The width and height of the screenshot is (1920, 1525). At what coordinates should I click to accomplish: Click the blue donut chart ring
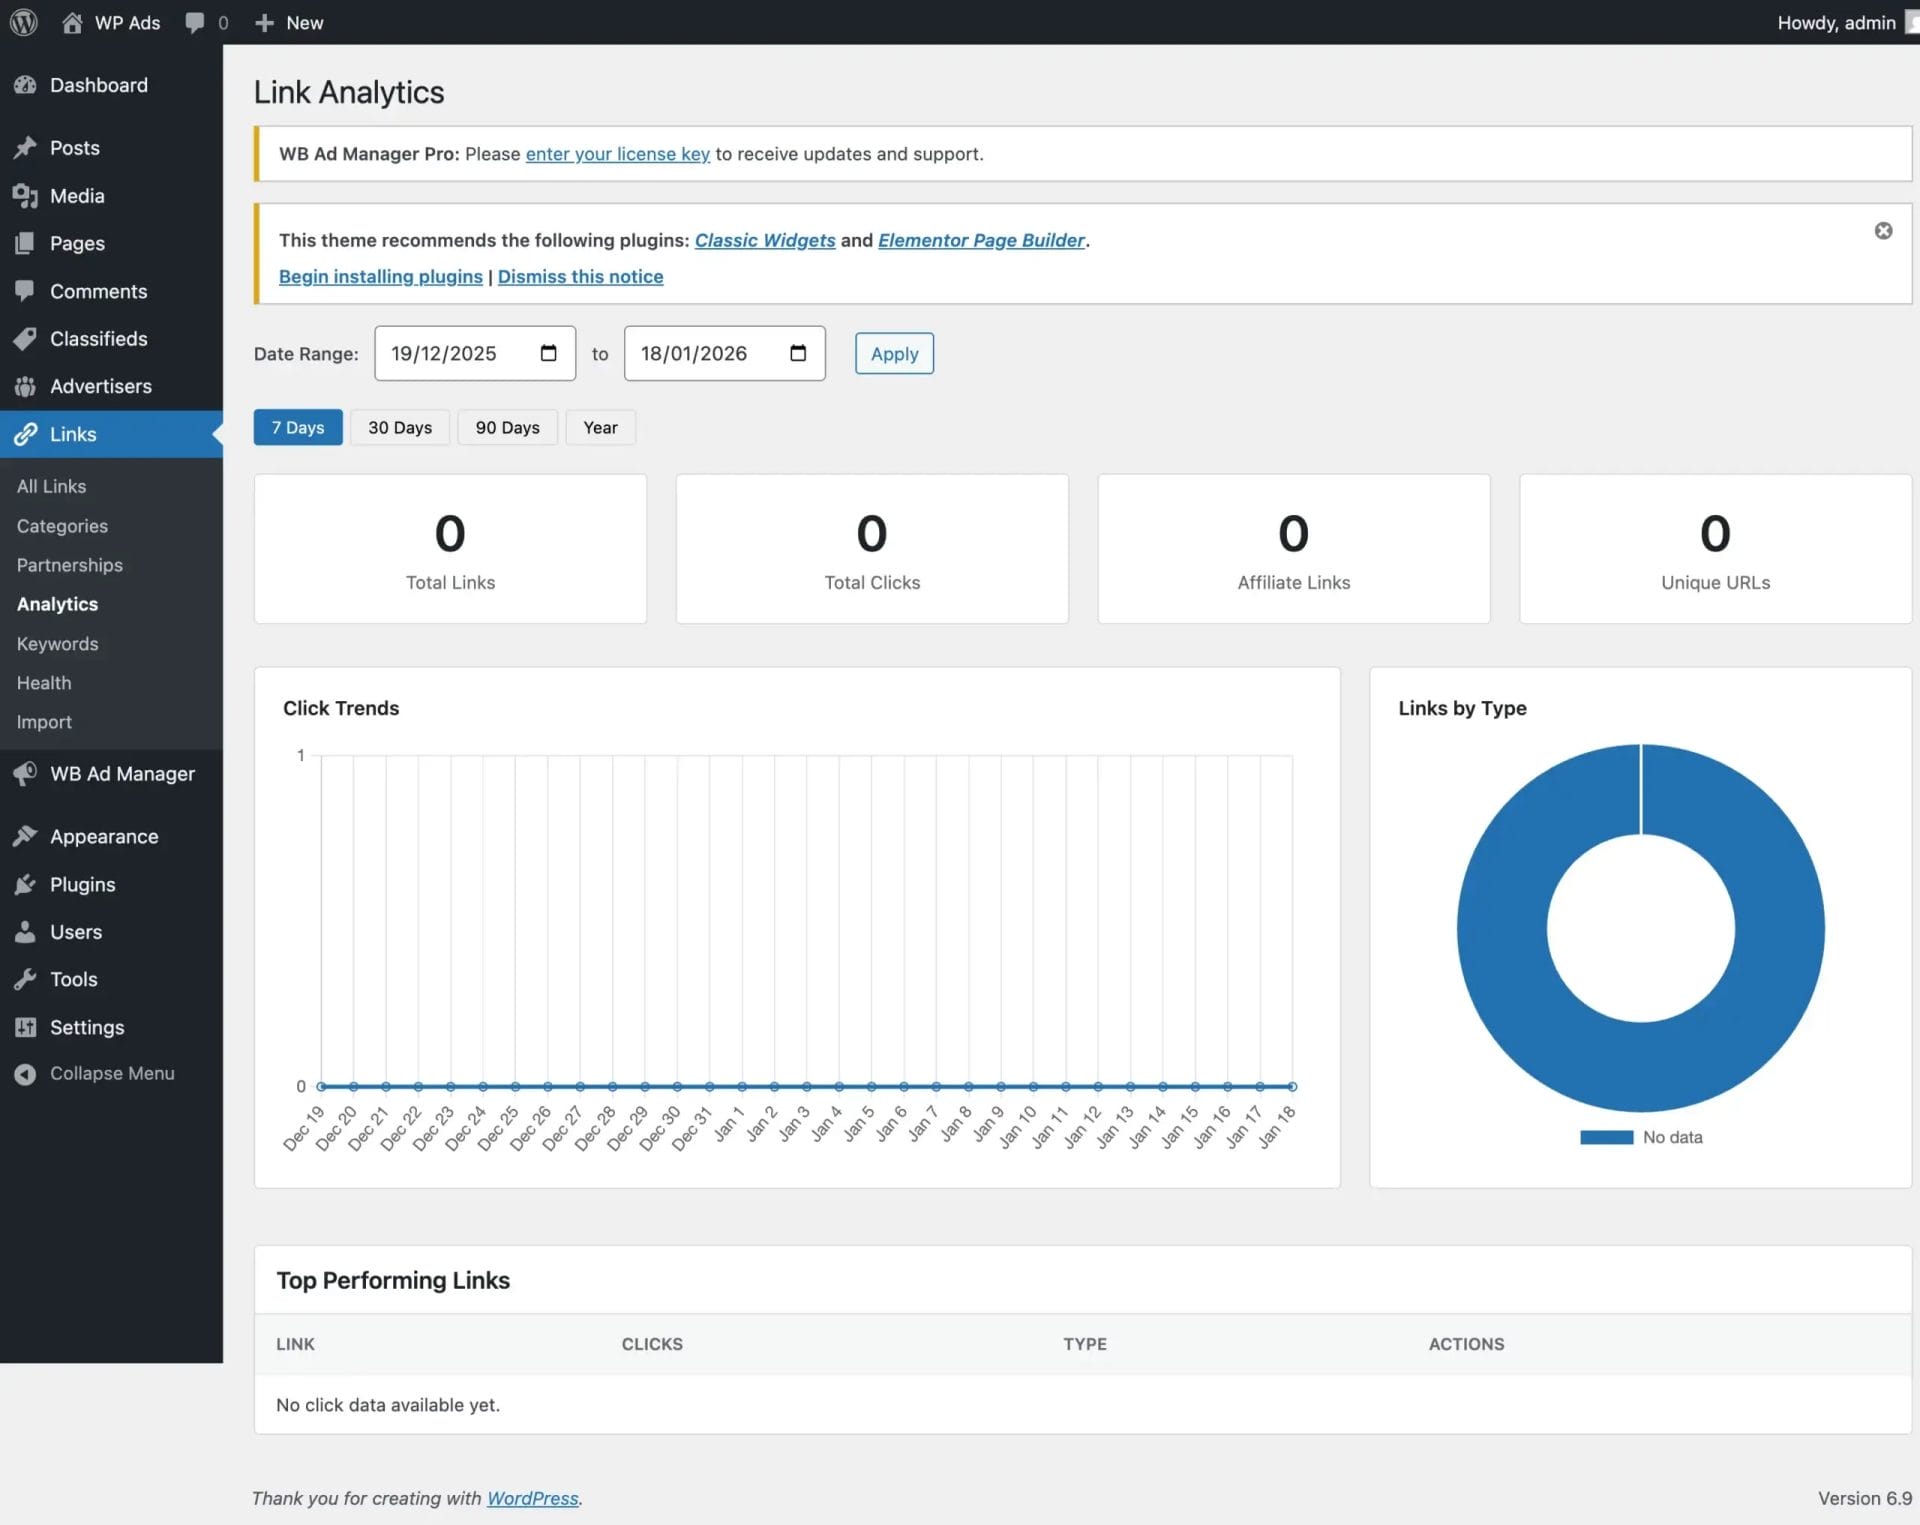1780,928
